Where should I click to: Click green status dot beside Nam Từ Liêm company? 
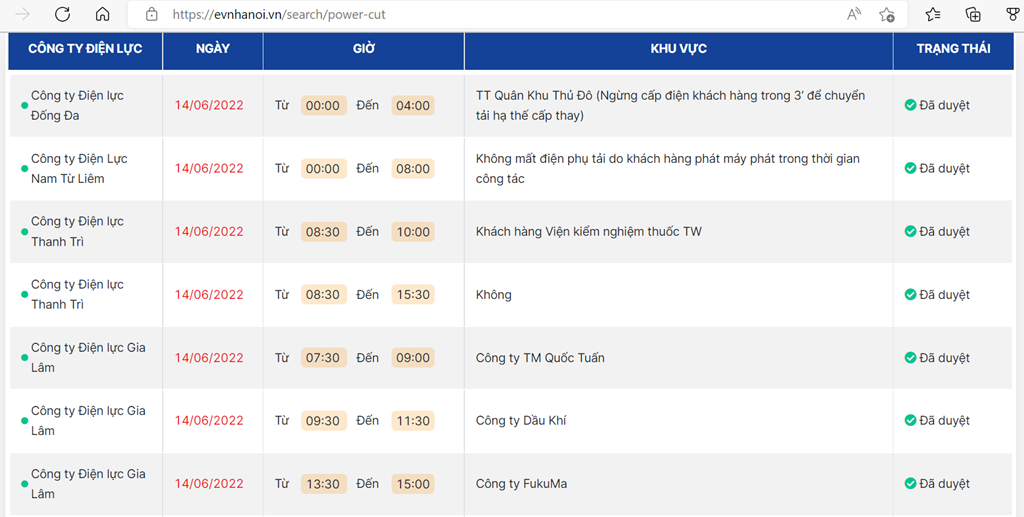[24, 168]
